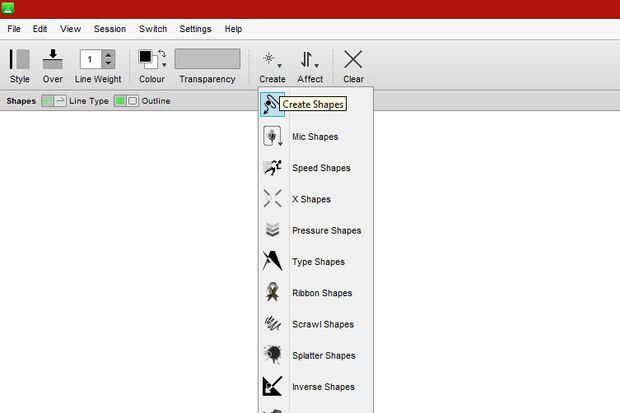The image size is (620, 413).
Task: Select the Ribbon Shapes icon
Action: tap(272, 292)
